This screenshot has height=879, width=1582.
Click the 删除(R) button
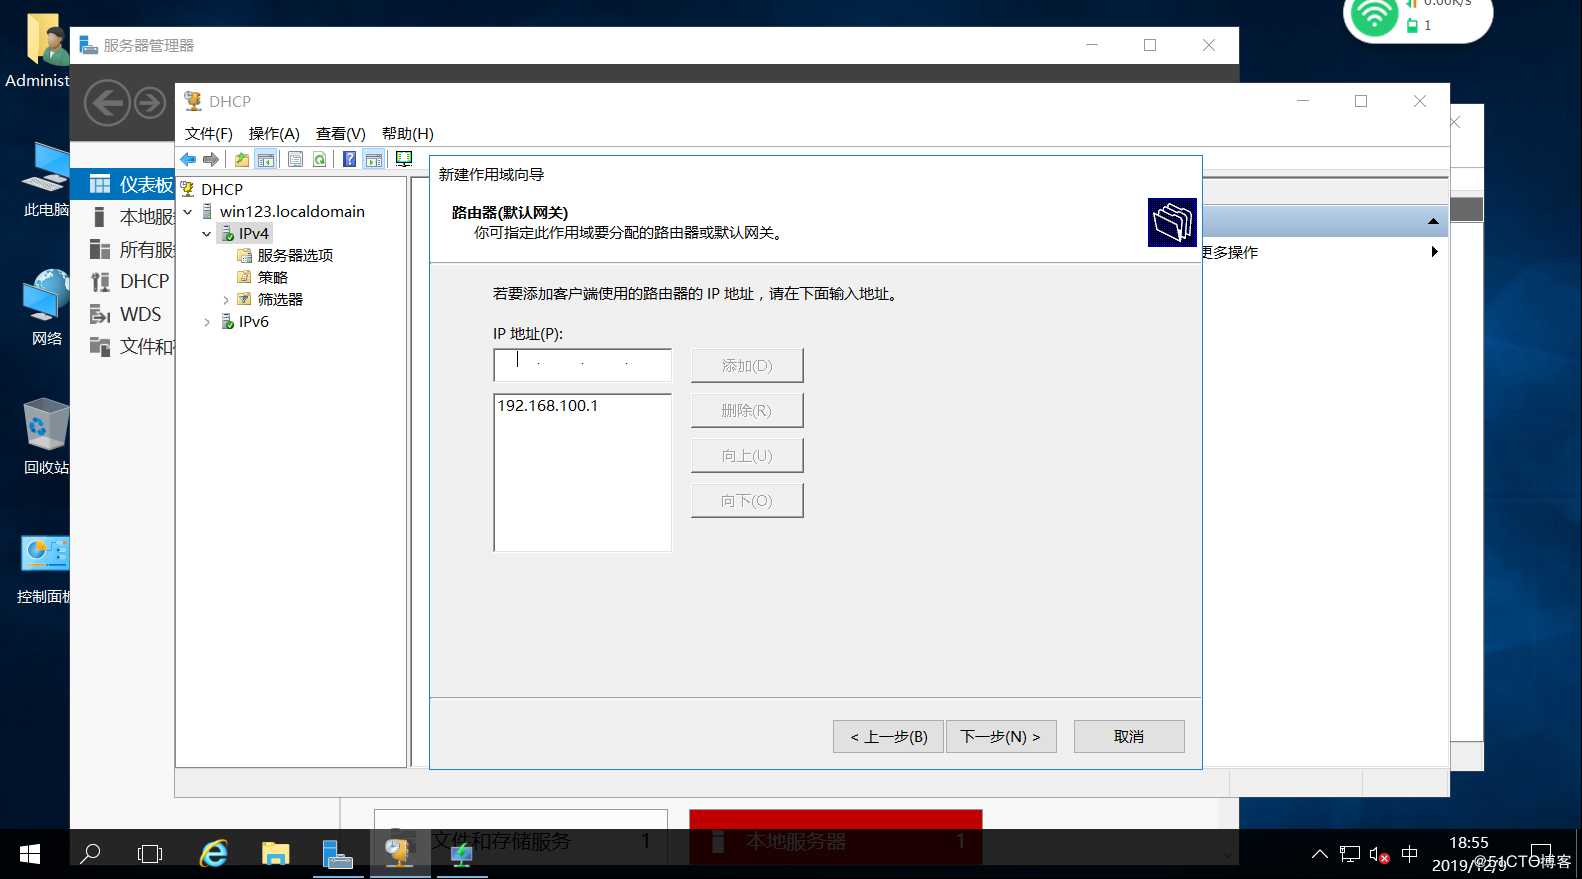click(747, 411)
